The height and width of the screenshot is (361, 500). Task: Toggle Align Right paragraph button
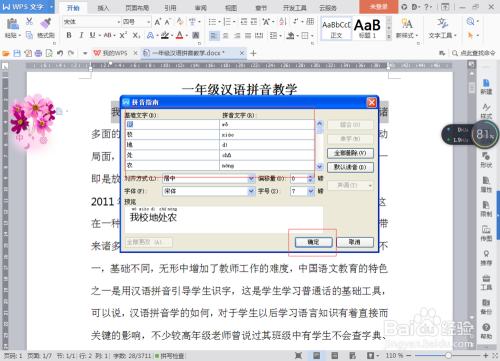point(237,35)
